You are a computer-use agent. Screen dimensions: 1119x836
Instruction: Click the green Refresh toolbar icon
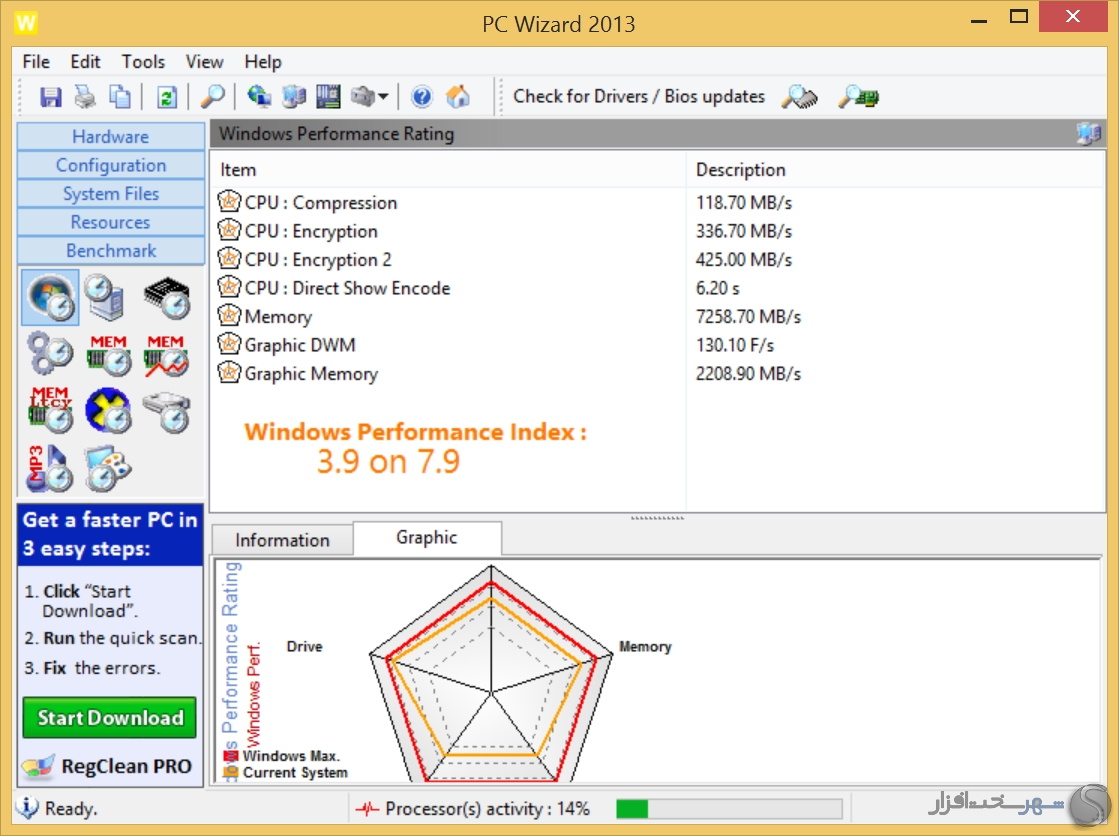(x=167, y=96)
